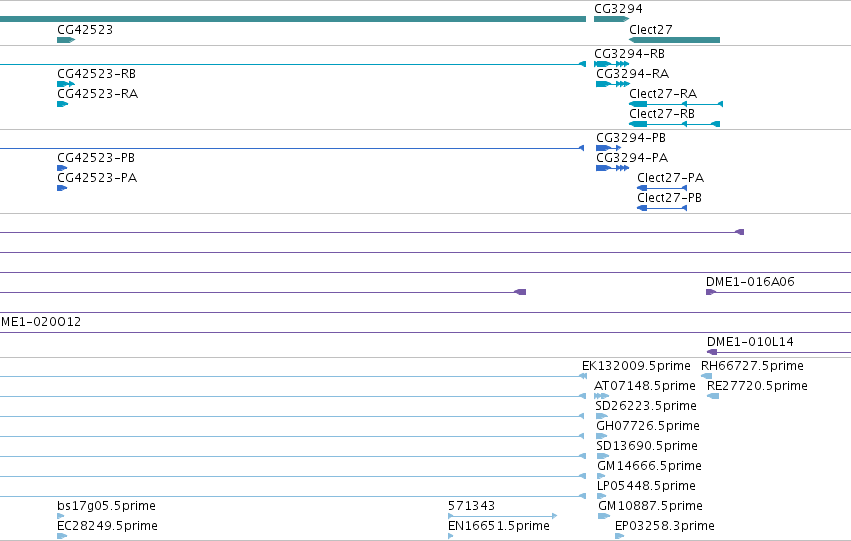Click the GM10887.5prime EST label
Viewport: 851px width, 541px height.
pos(651,506)
